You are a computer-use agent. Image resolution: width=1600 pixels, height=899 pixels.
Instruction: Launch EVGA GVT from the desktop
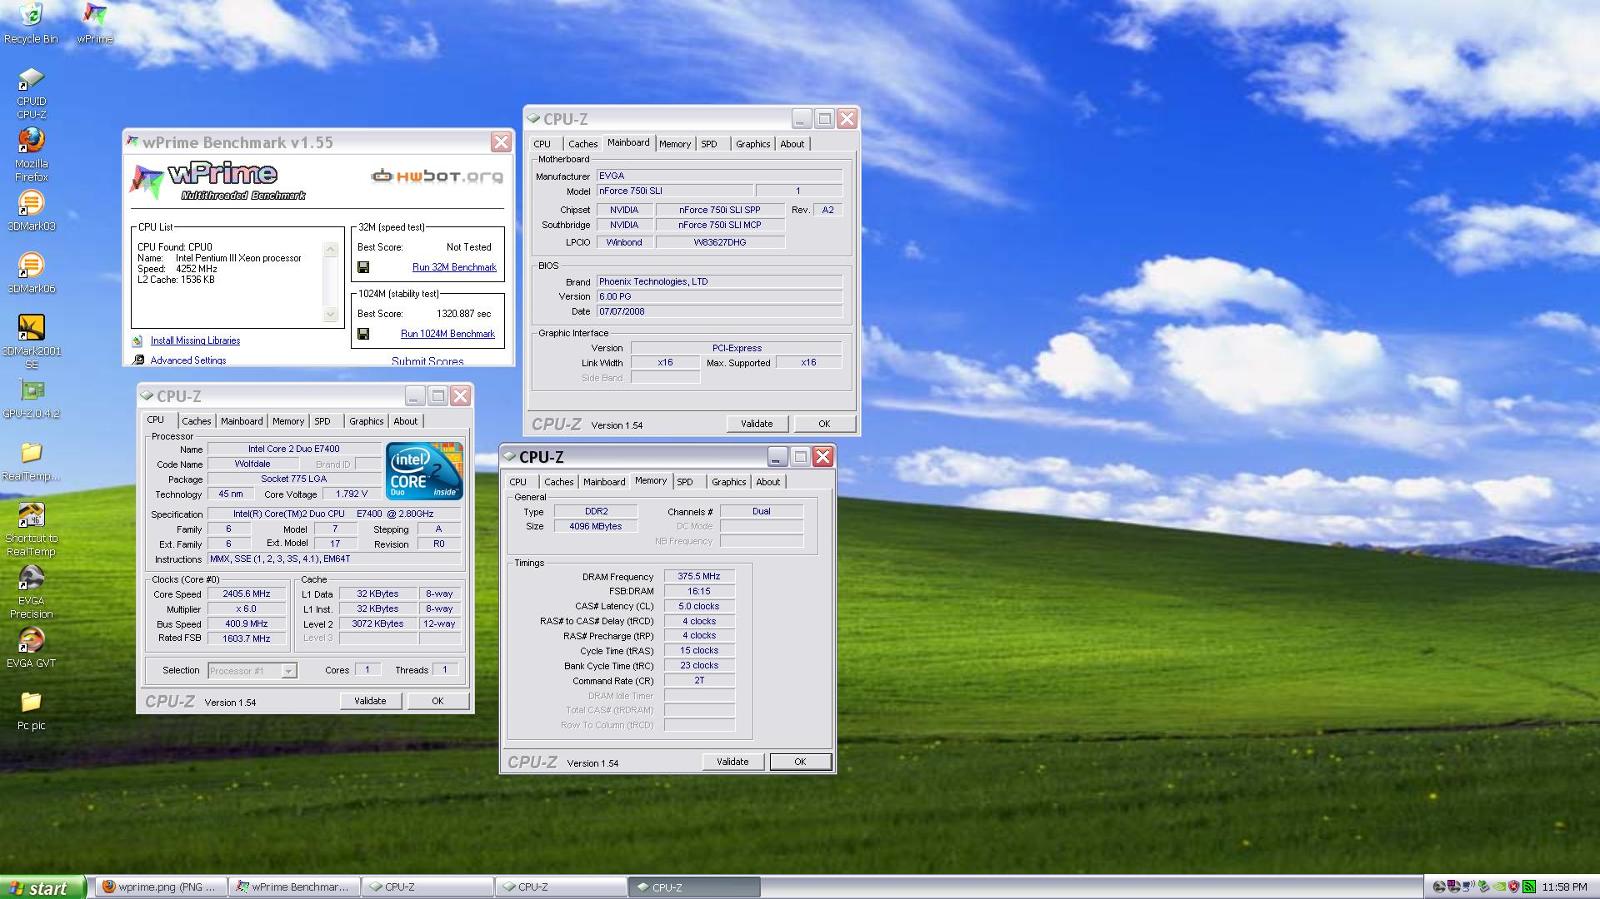click(31, 648)
